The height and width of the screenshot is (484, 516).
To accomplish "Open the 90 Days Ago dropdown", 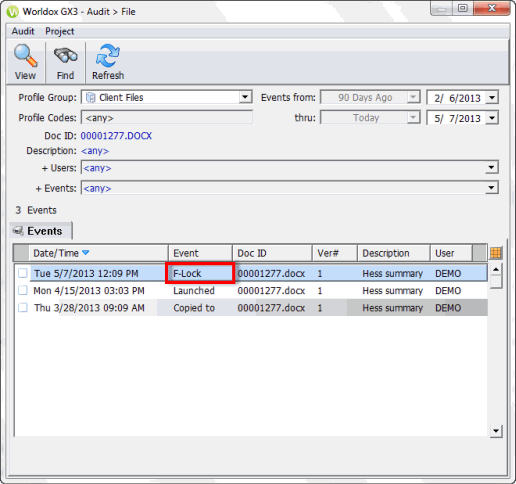I will coord(413,97).
